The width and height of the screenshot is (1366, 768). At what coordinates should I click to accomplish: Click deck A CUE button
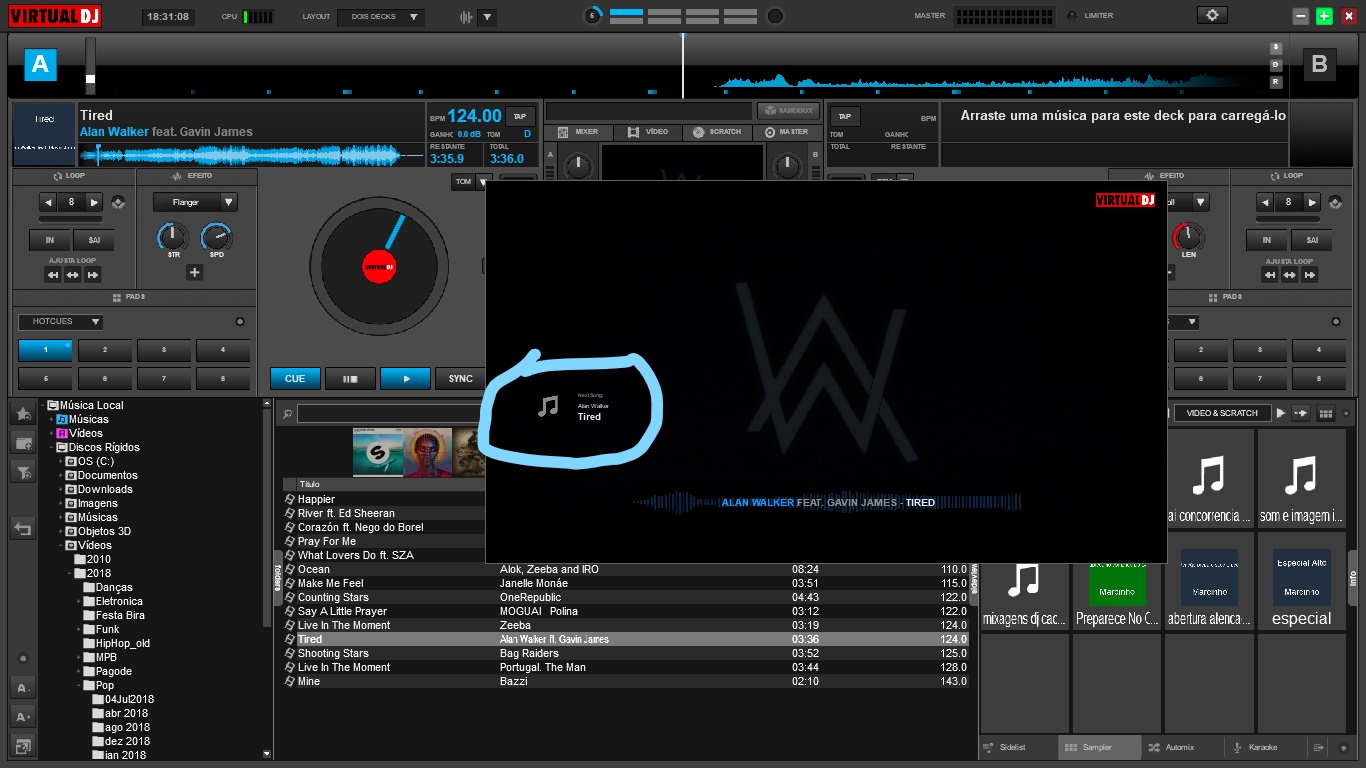point(295,379)
